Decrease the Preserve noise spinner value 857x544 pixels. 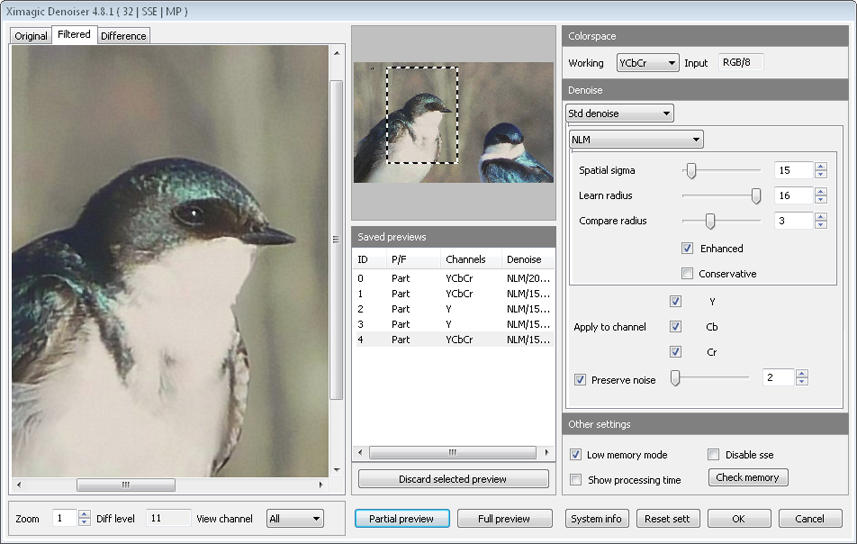pos(801,382)
